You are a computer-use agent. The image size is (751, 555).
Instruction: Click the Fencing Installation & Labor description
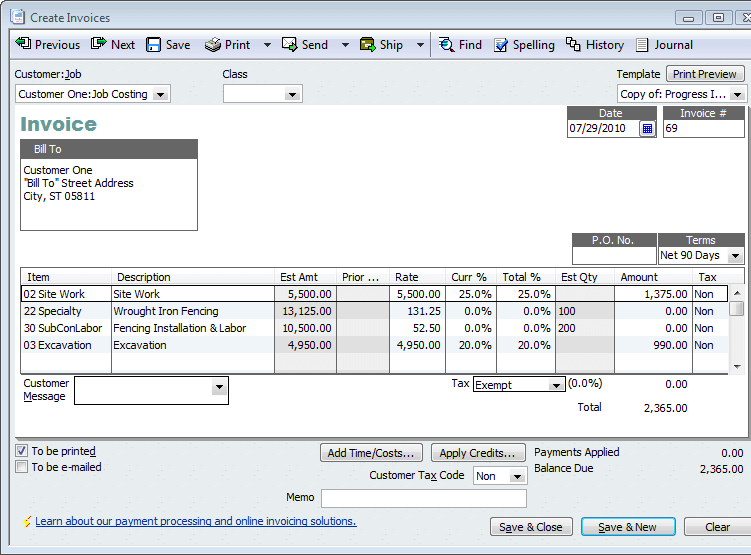pos(180,328)
